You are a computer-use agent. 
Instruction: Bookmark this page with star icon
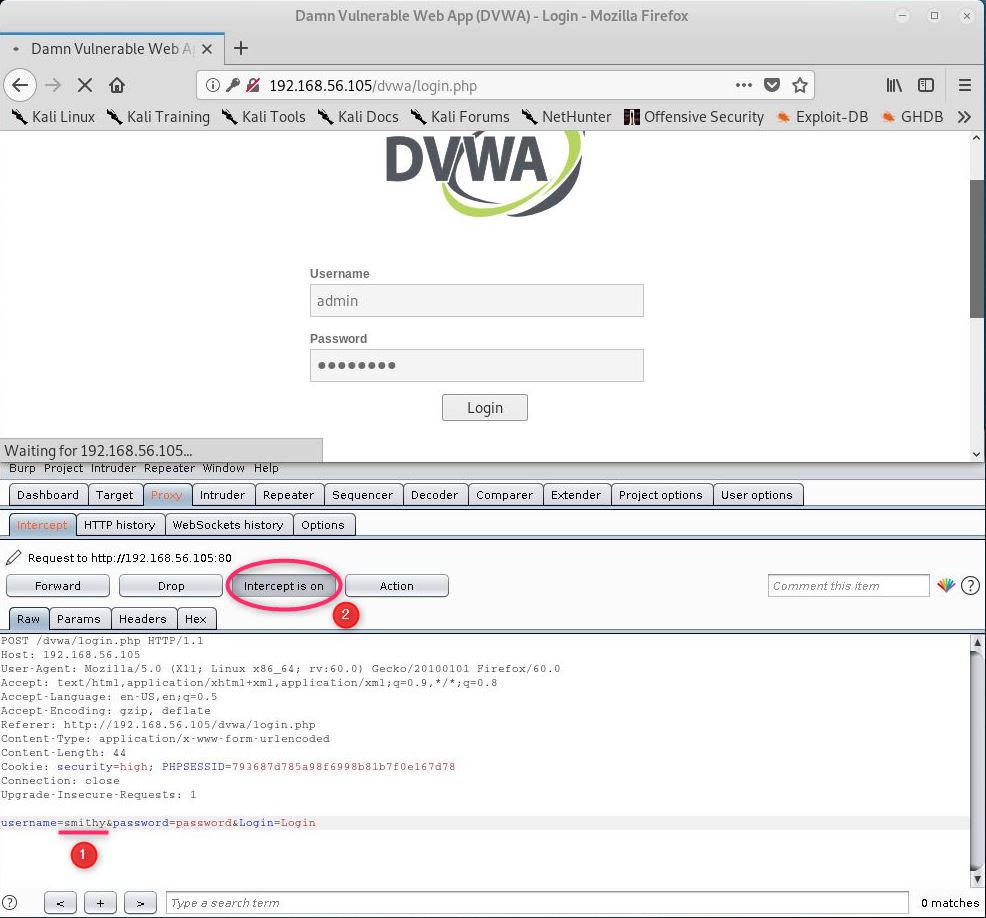[800, 85]
